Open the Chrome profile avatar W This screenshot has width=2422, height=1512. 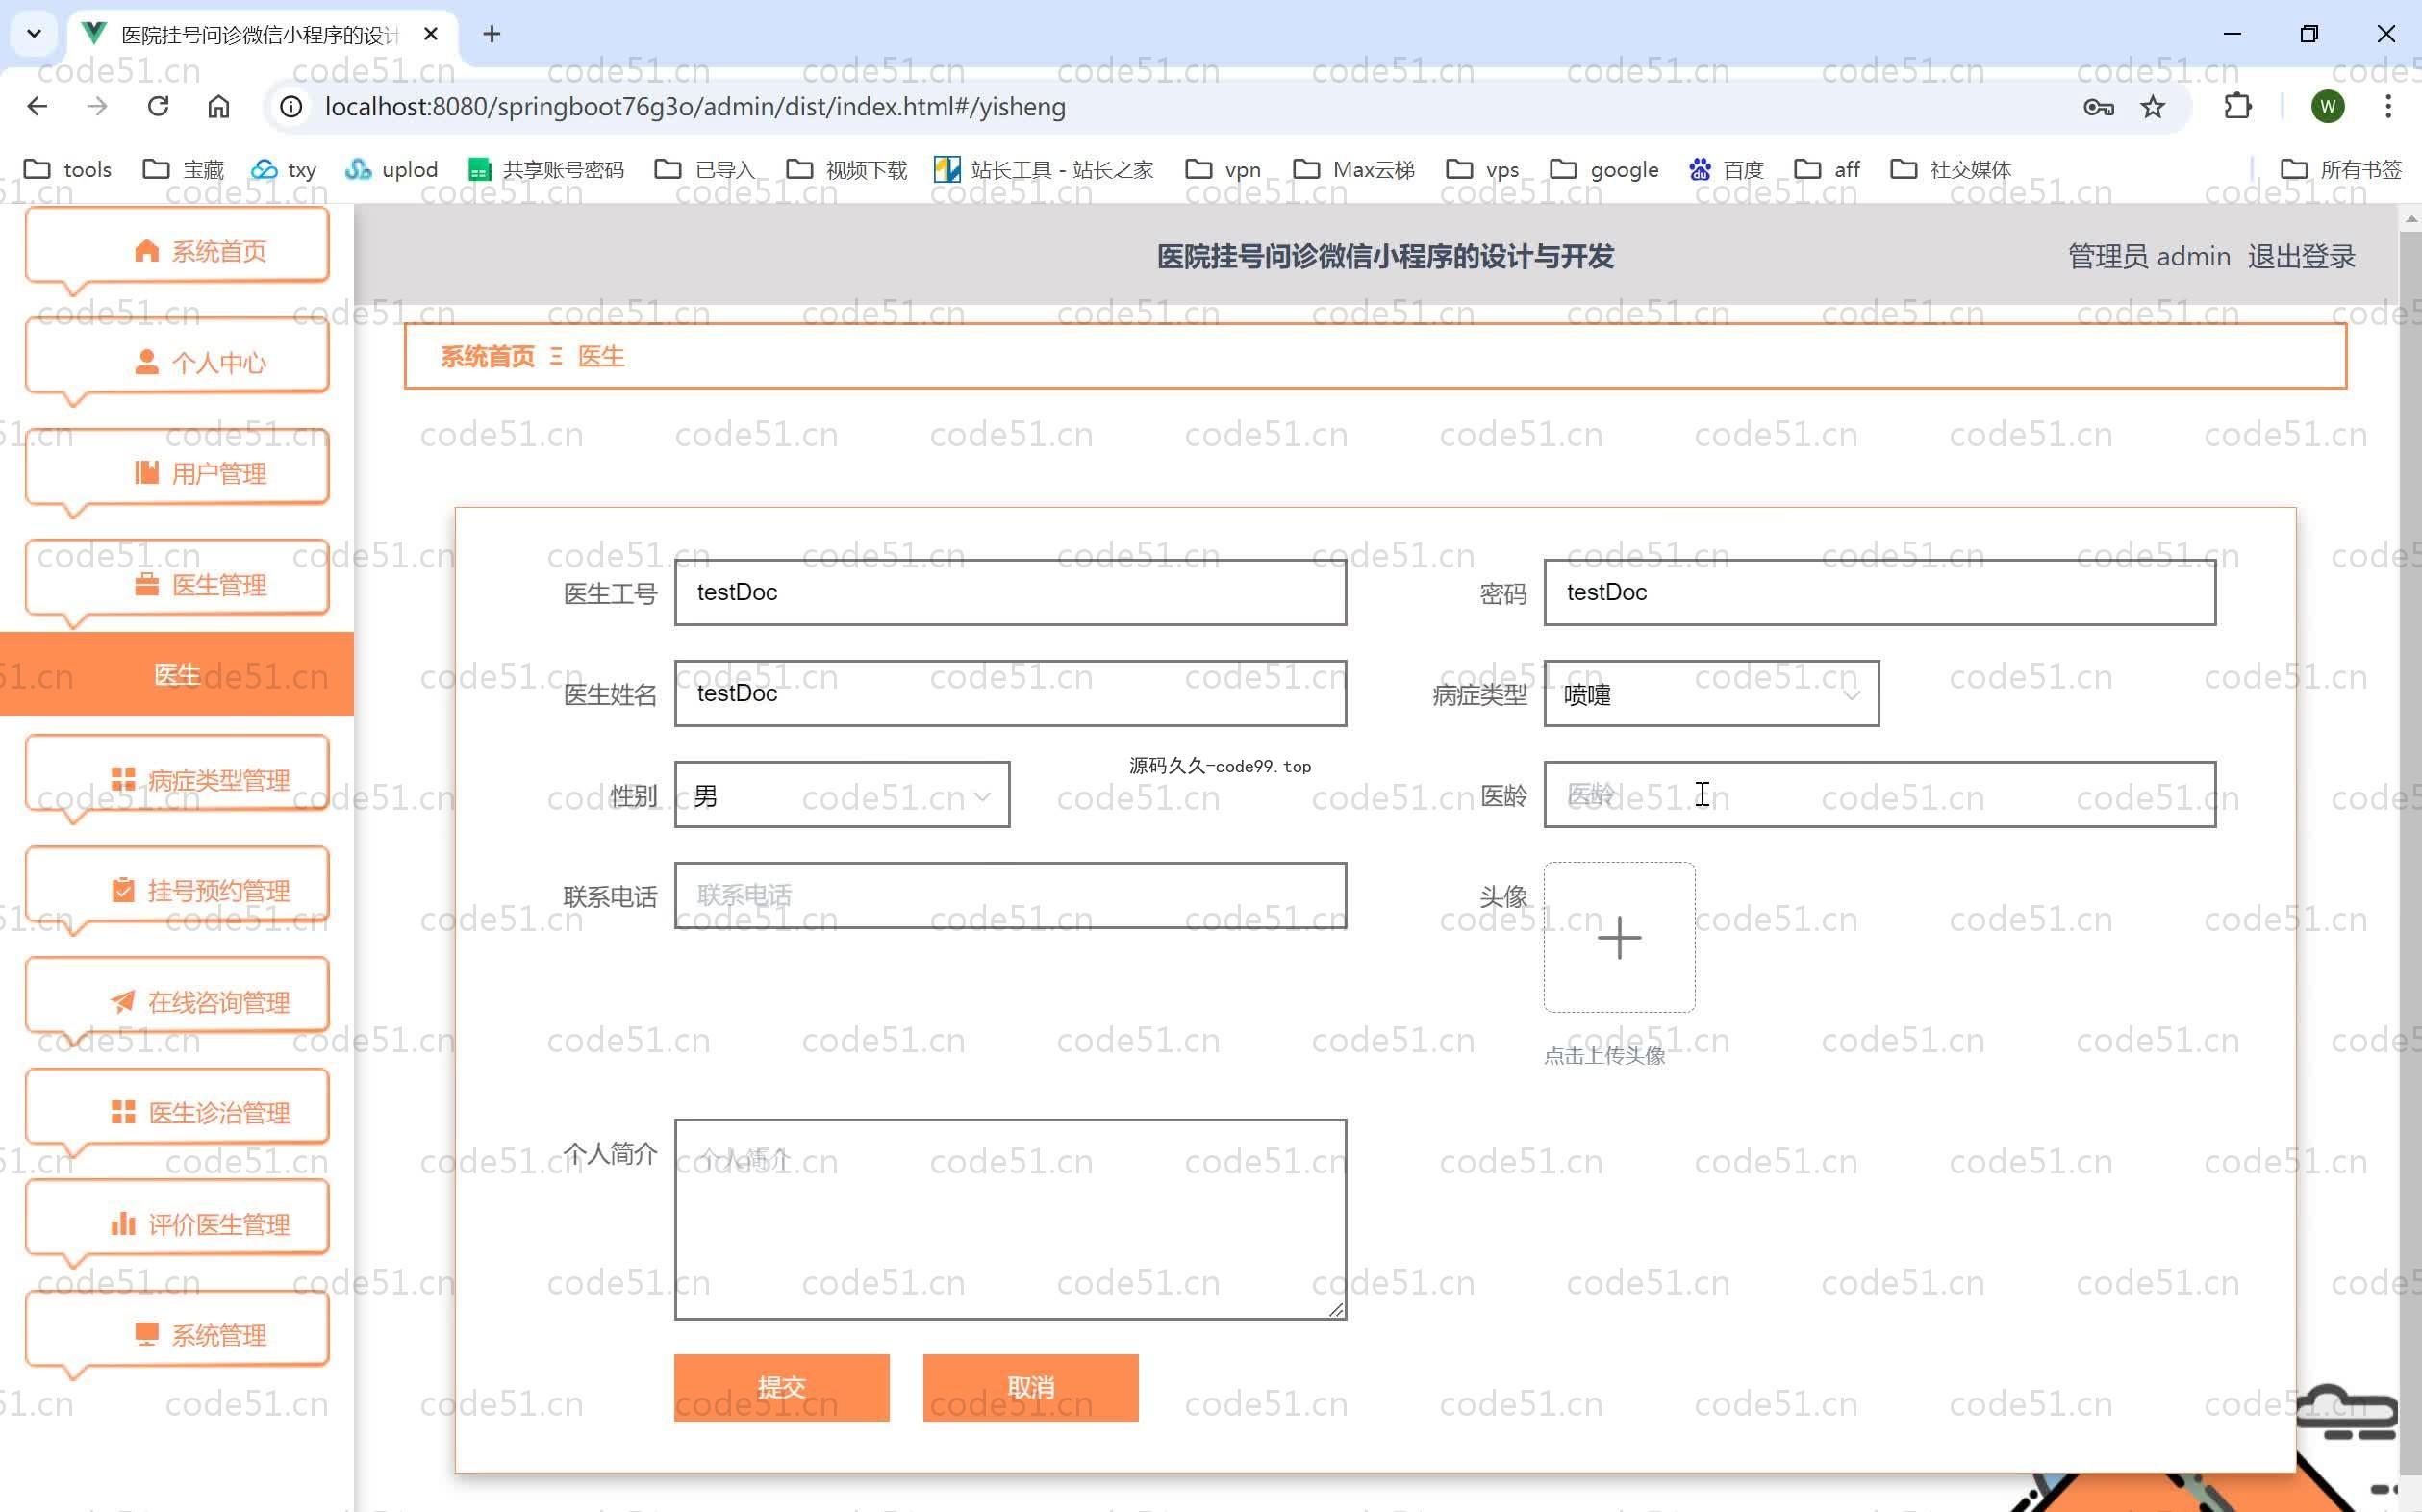2327,106
